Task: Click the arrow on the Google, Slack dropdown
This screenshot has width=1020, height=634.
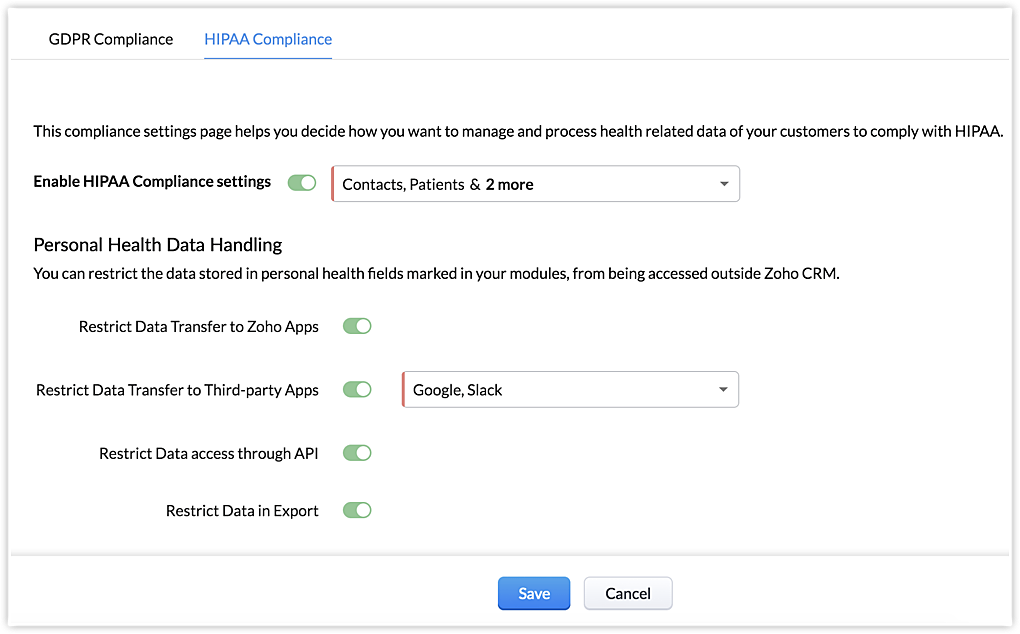Action: click(x=723, y=390)
